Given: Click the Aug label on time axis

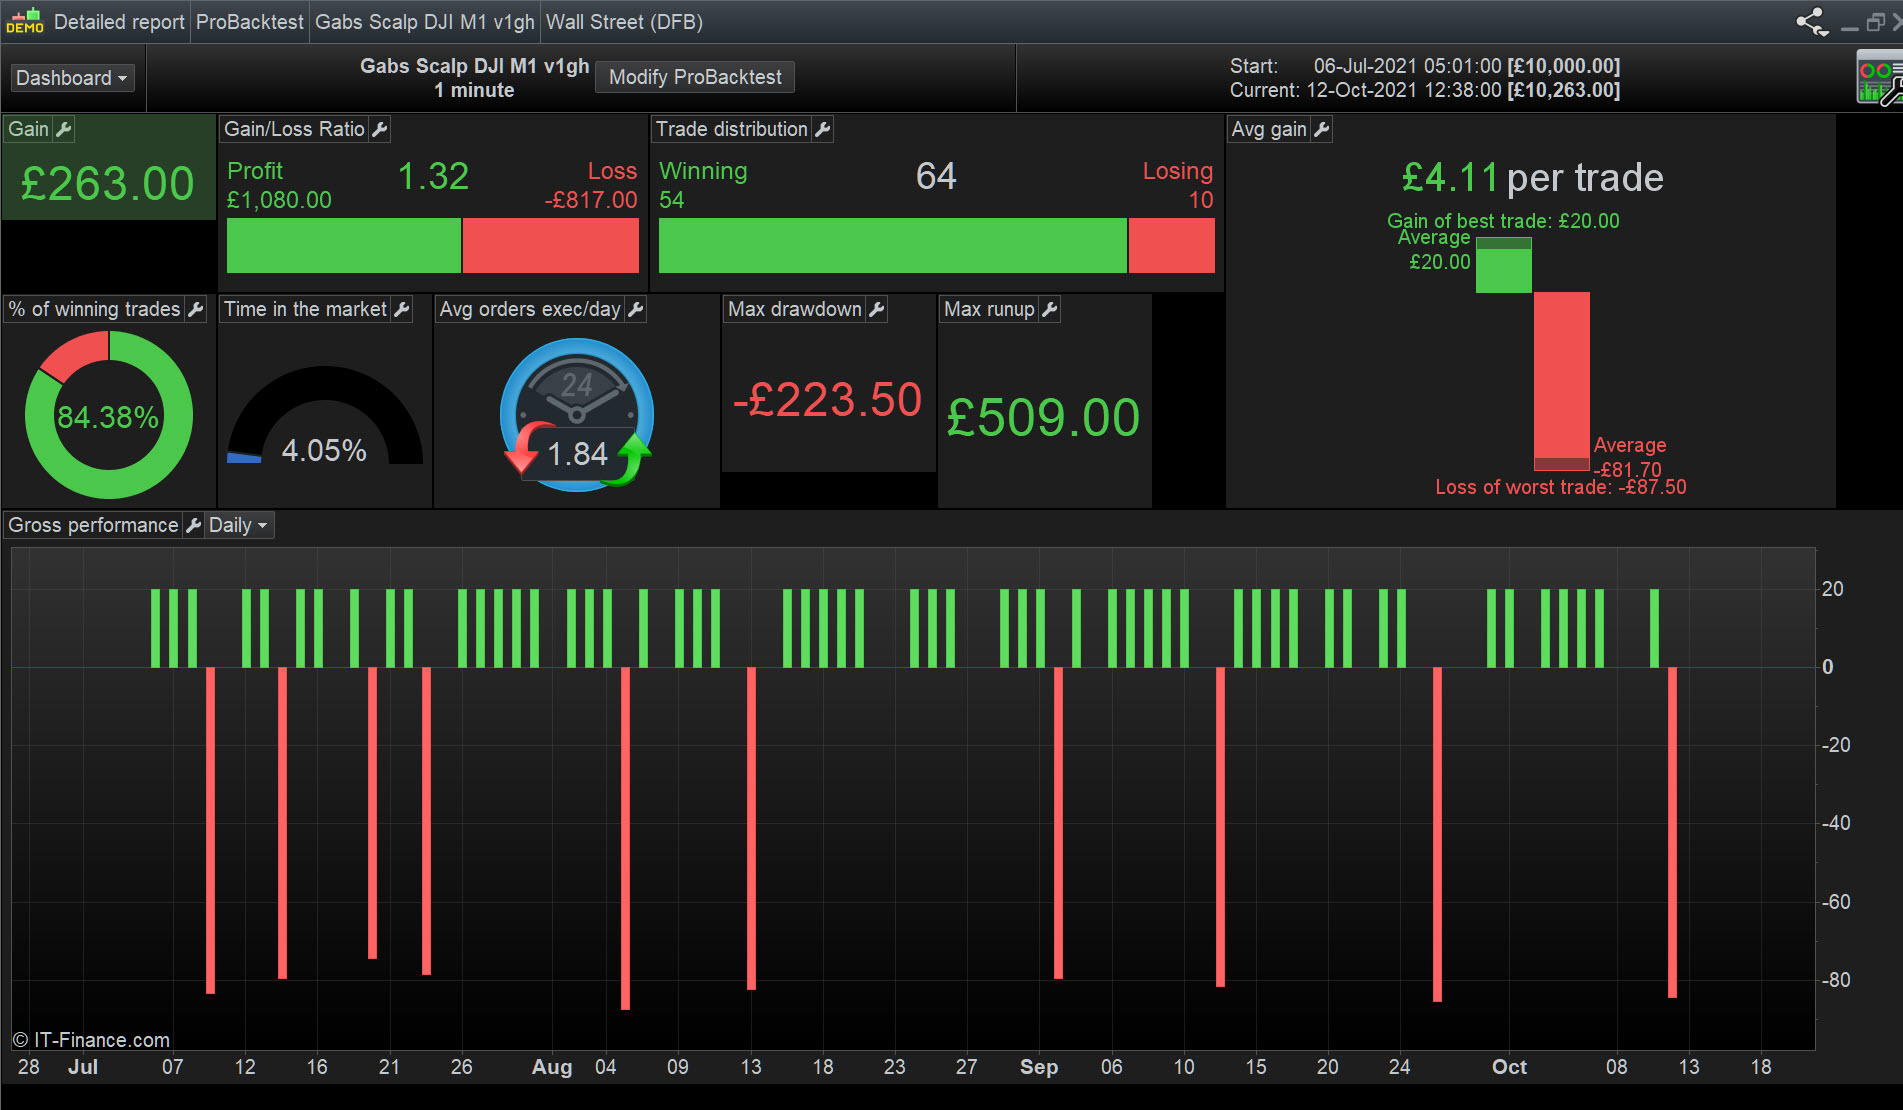Looking at the screenshot, I should click(552, 1067).
